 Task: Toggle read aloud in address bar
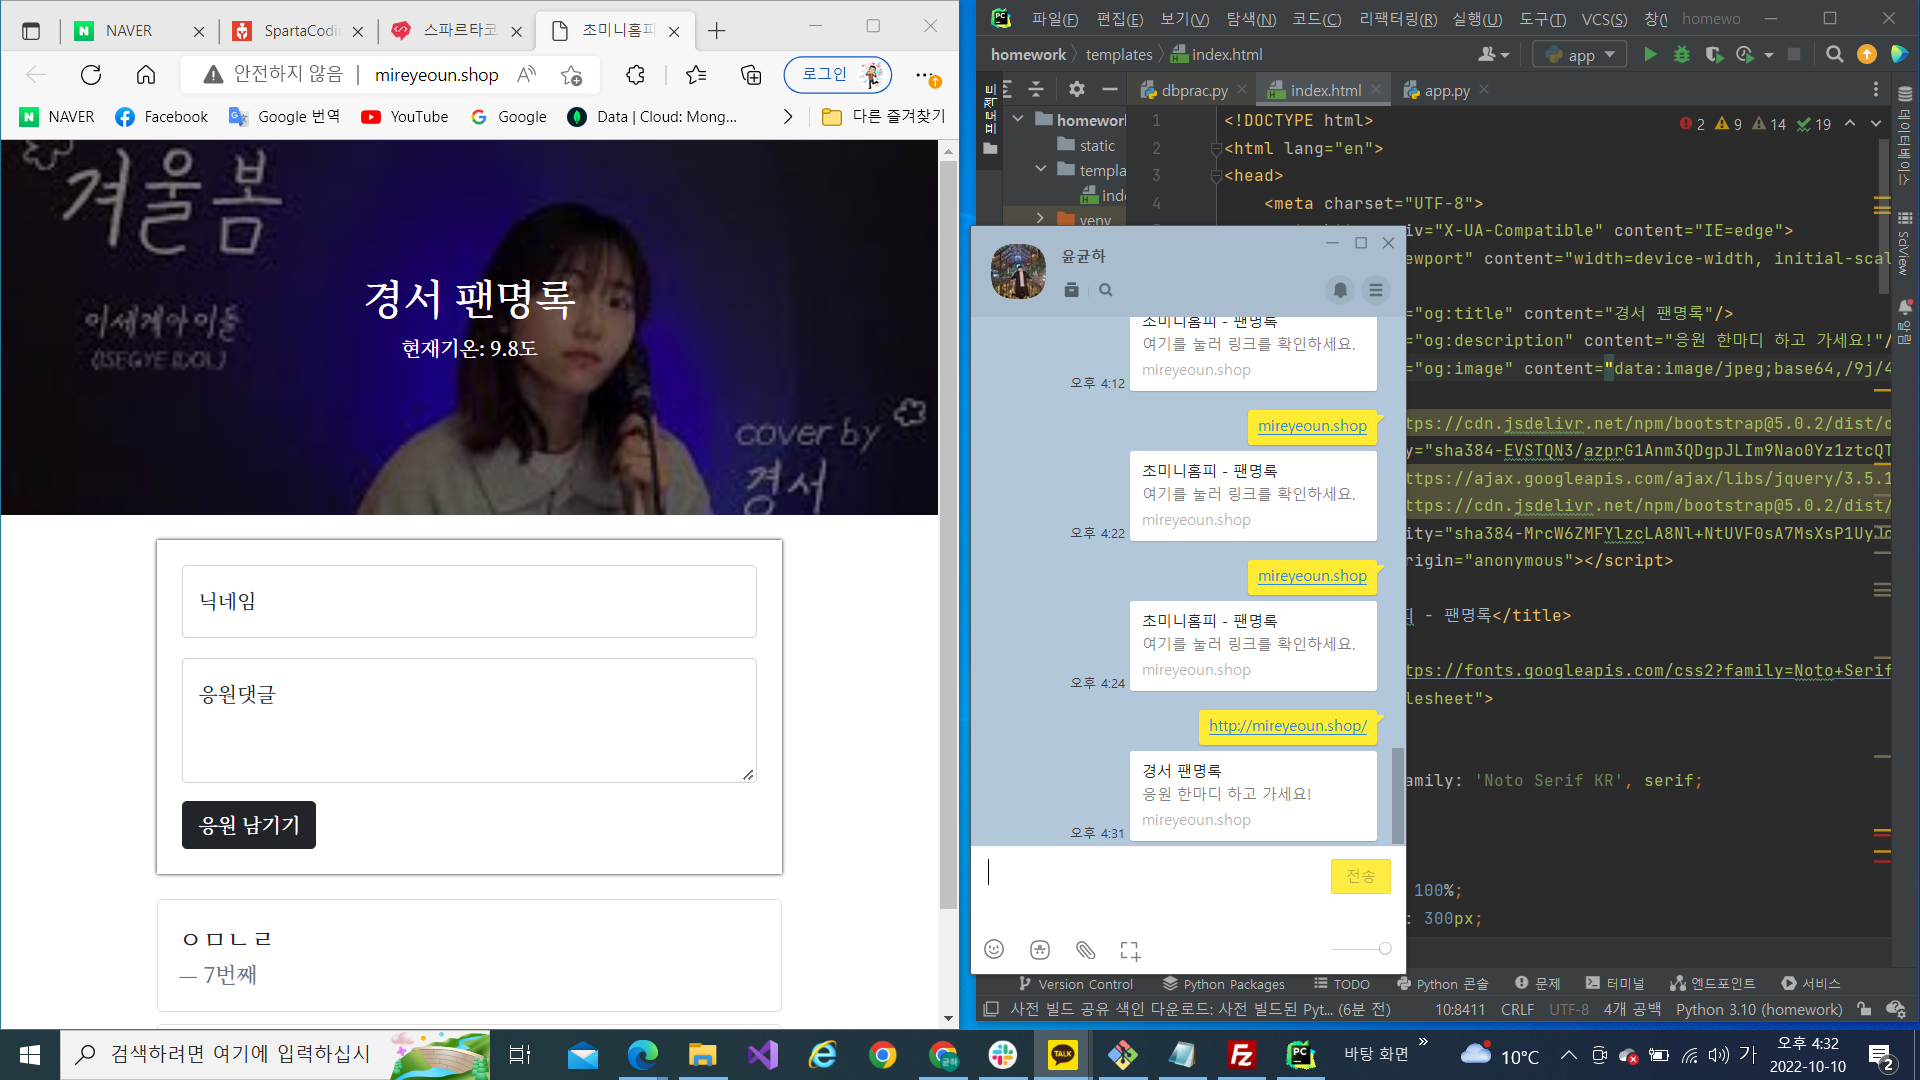(x=526, y=74)
